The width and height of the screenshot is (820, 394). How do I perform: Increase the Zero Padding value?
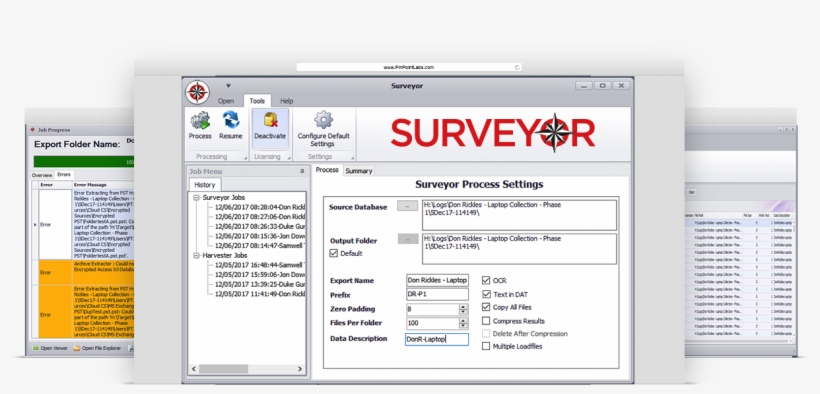[x=463, y=307]
